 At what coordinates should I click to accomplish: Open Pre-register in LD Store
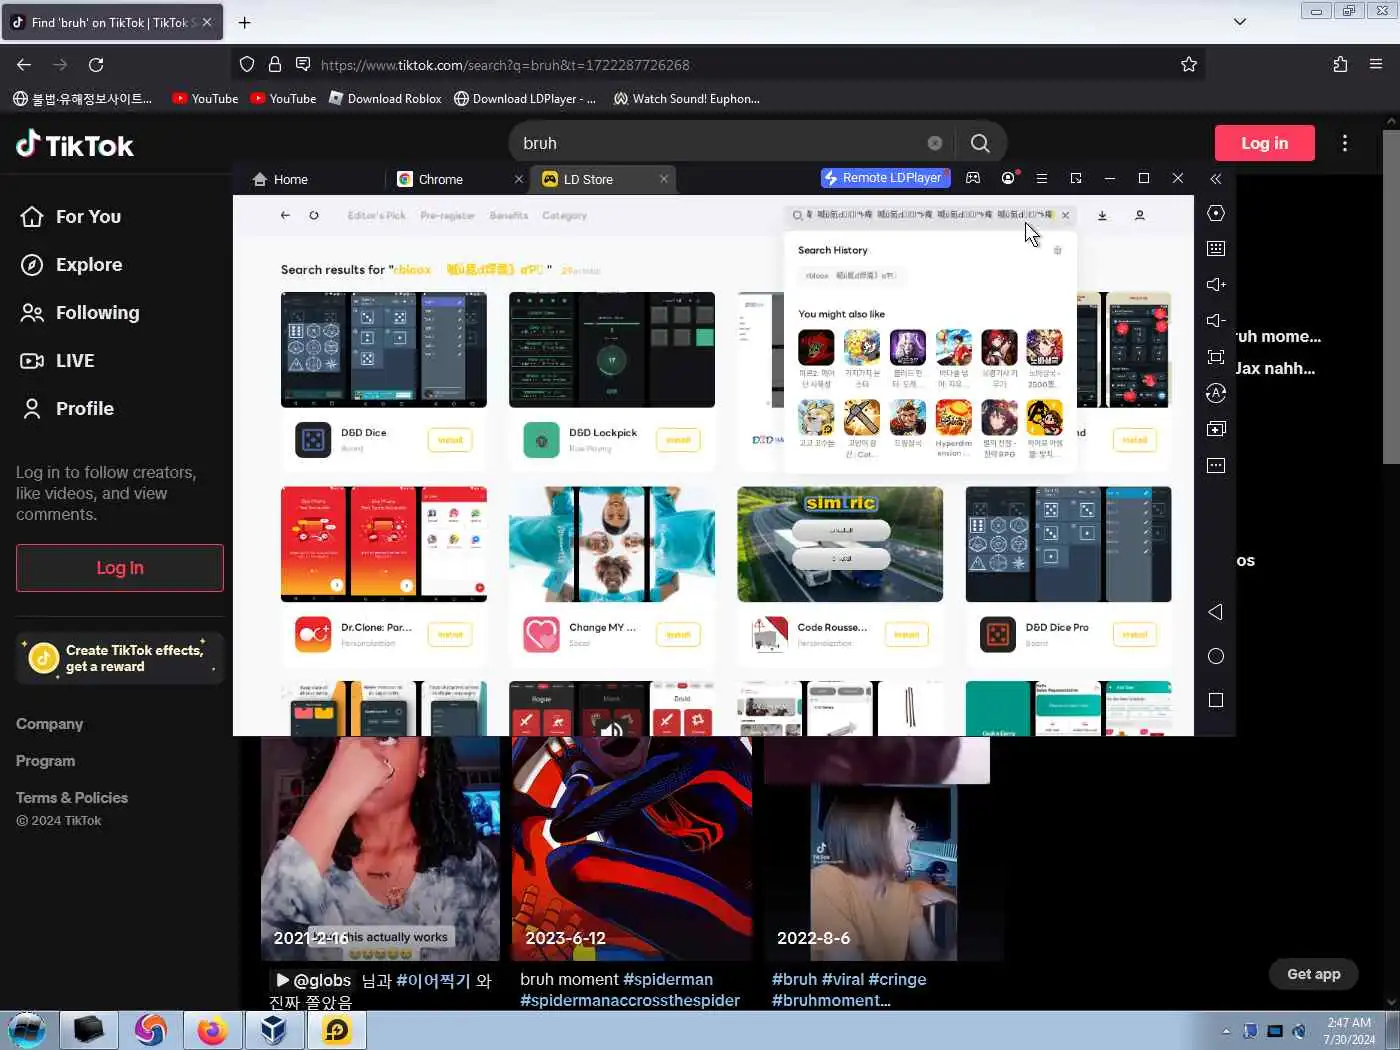pos(447,215)
